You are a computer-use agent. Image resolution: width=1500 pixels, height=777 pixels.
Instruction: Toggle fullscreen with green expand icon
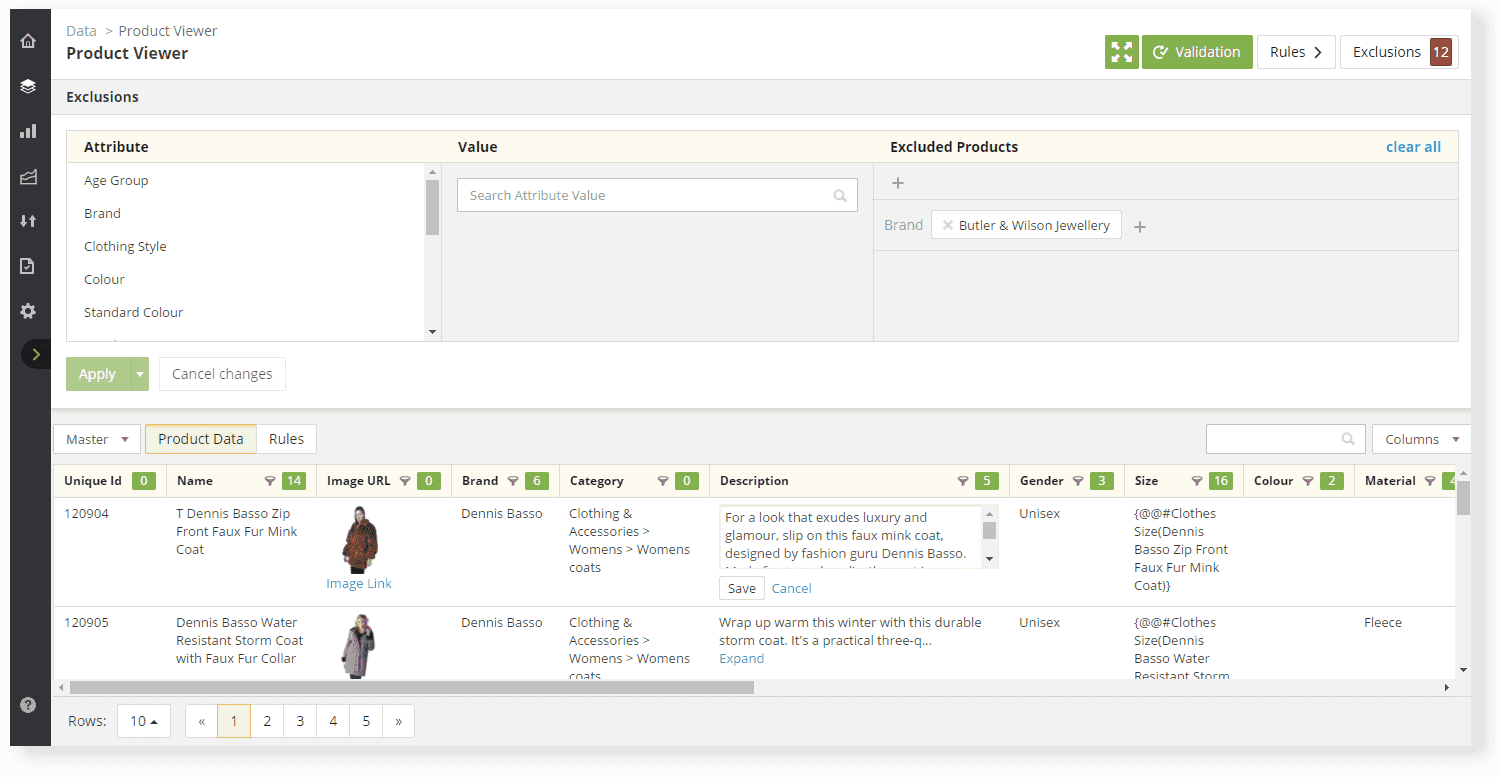[x=1122, y=52]
